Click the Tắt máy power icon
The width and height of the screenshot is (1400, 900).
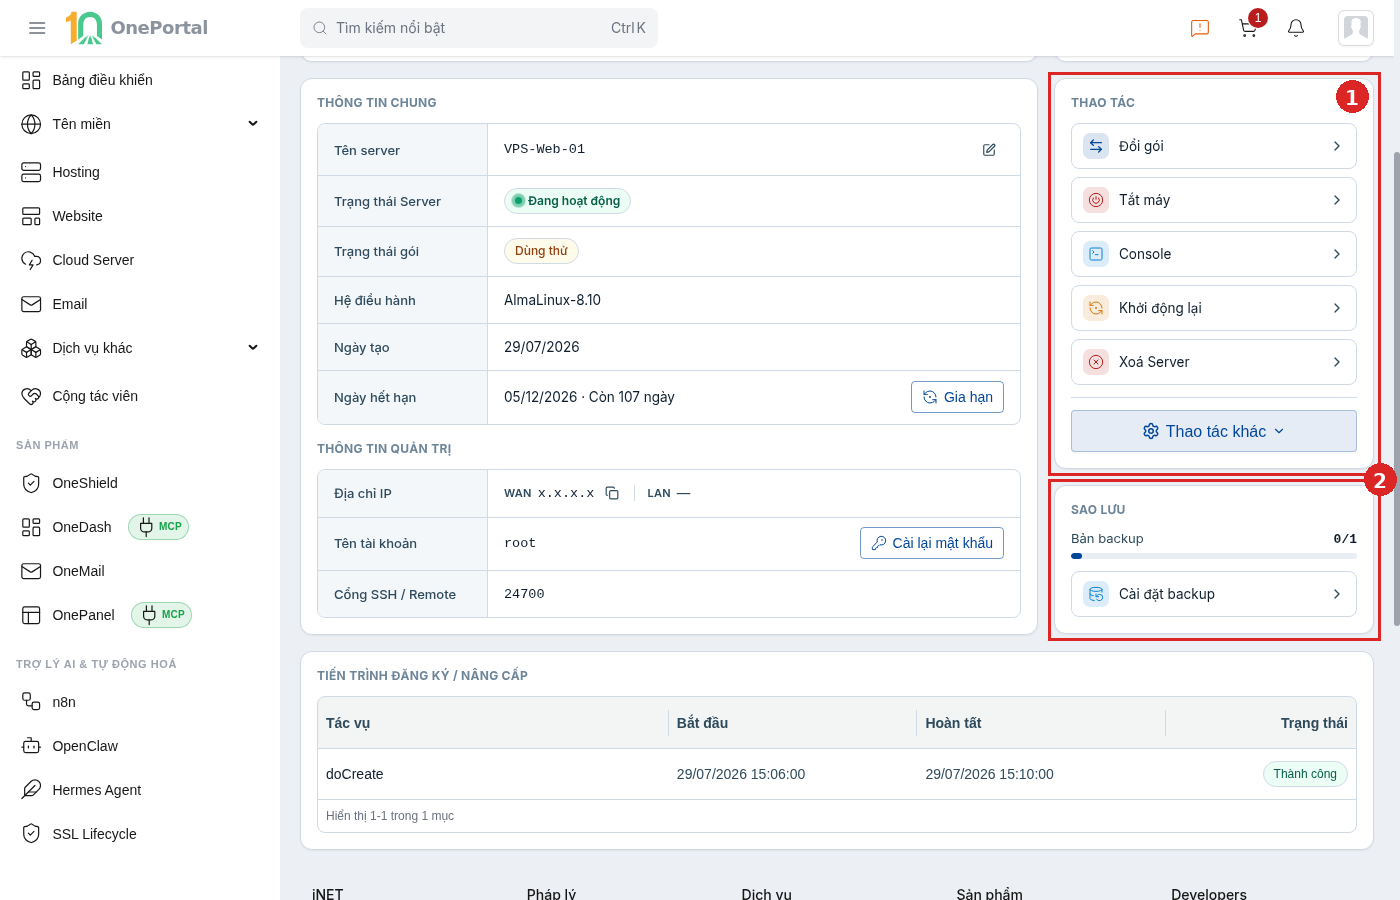coord(1096,200)
